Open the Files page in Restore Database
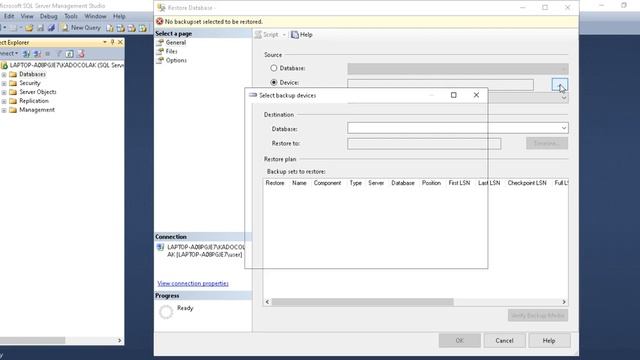The width and height of the screenshot is (640, 360). click(171, 51)
